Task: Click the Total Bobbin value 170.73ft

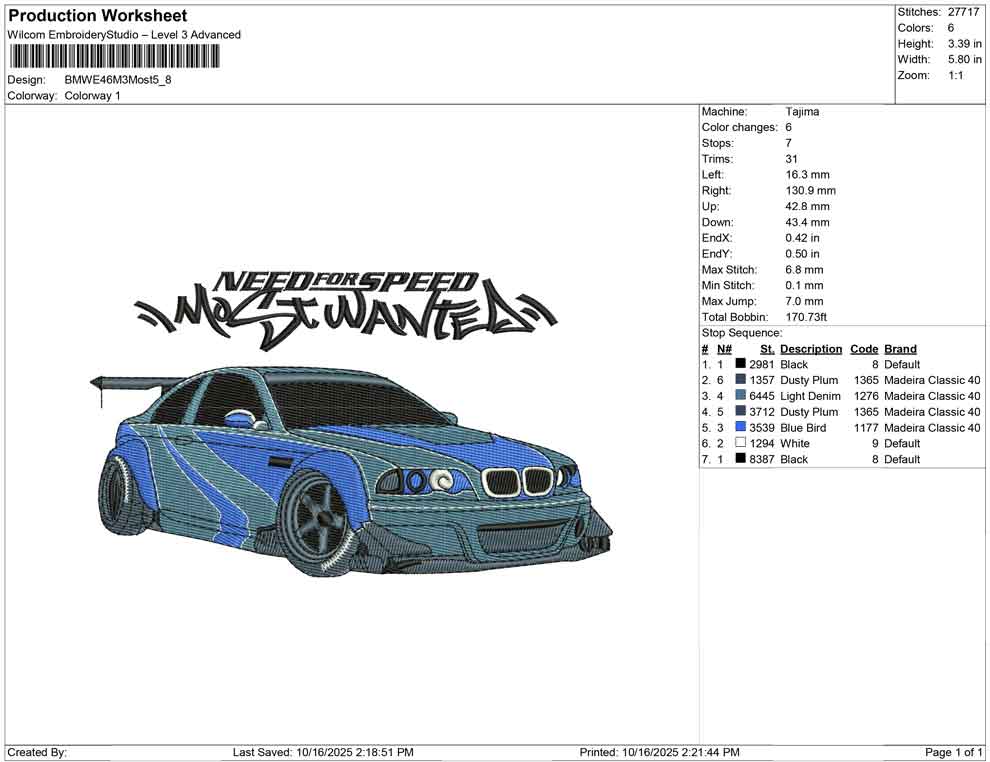Action: tap(806, 317)
